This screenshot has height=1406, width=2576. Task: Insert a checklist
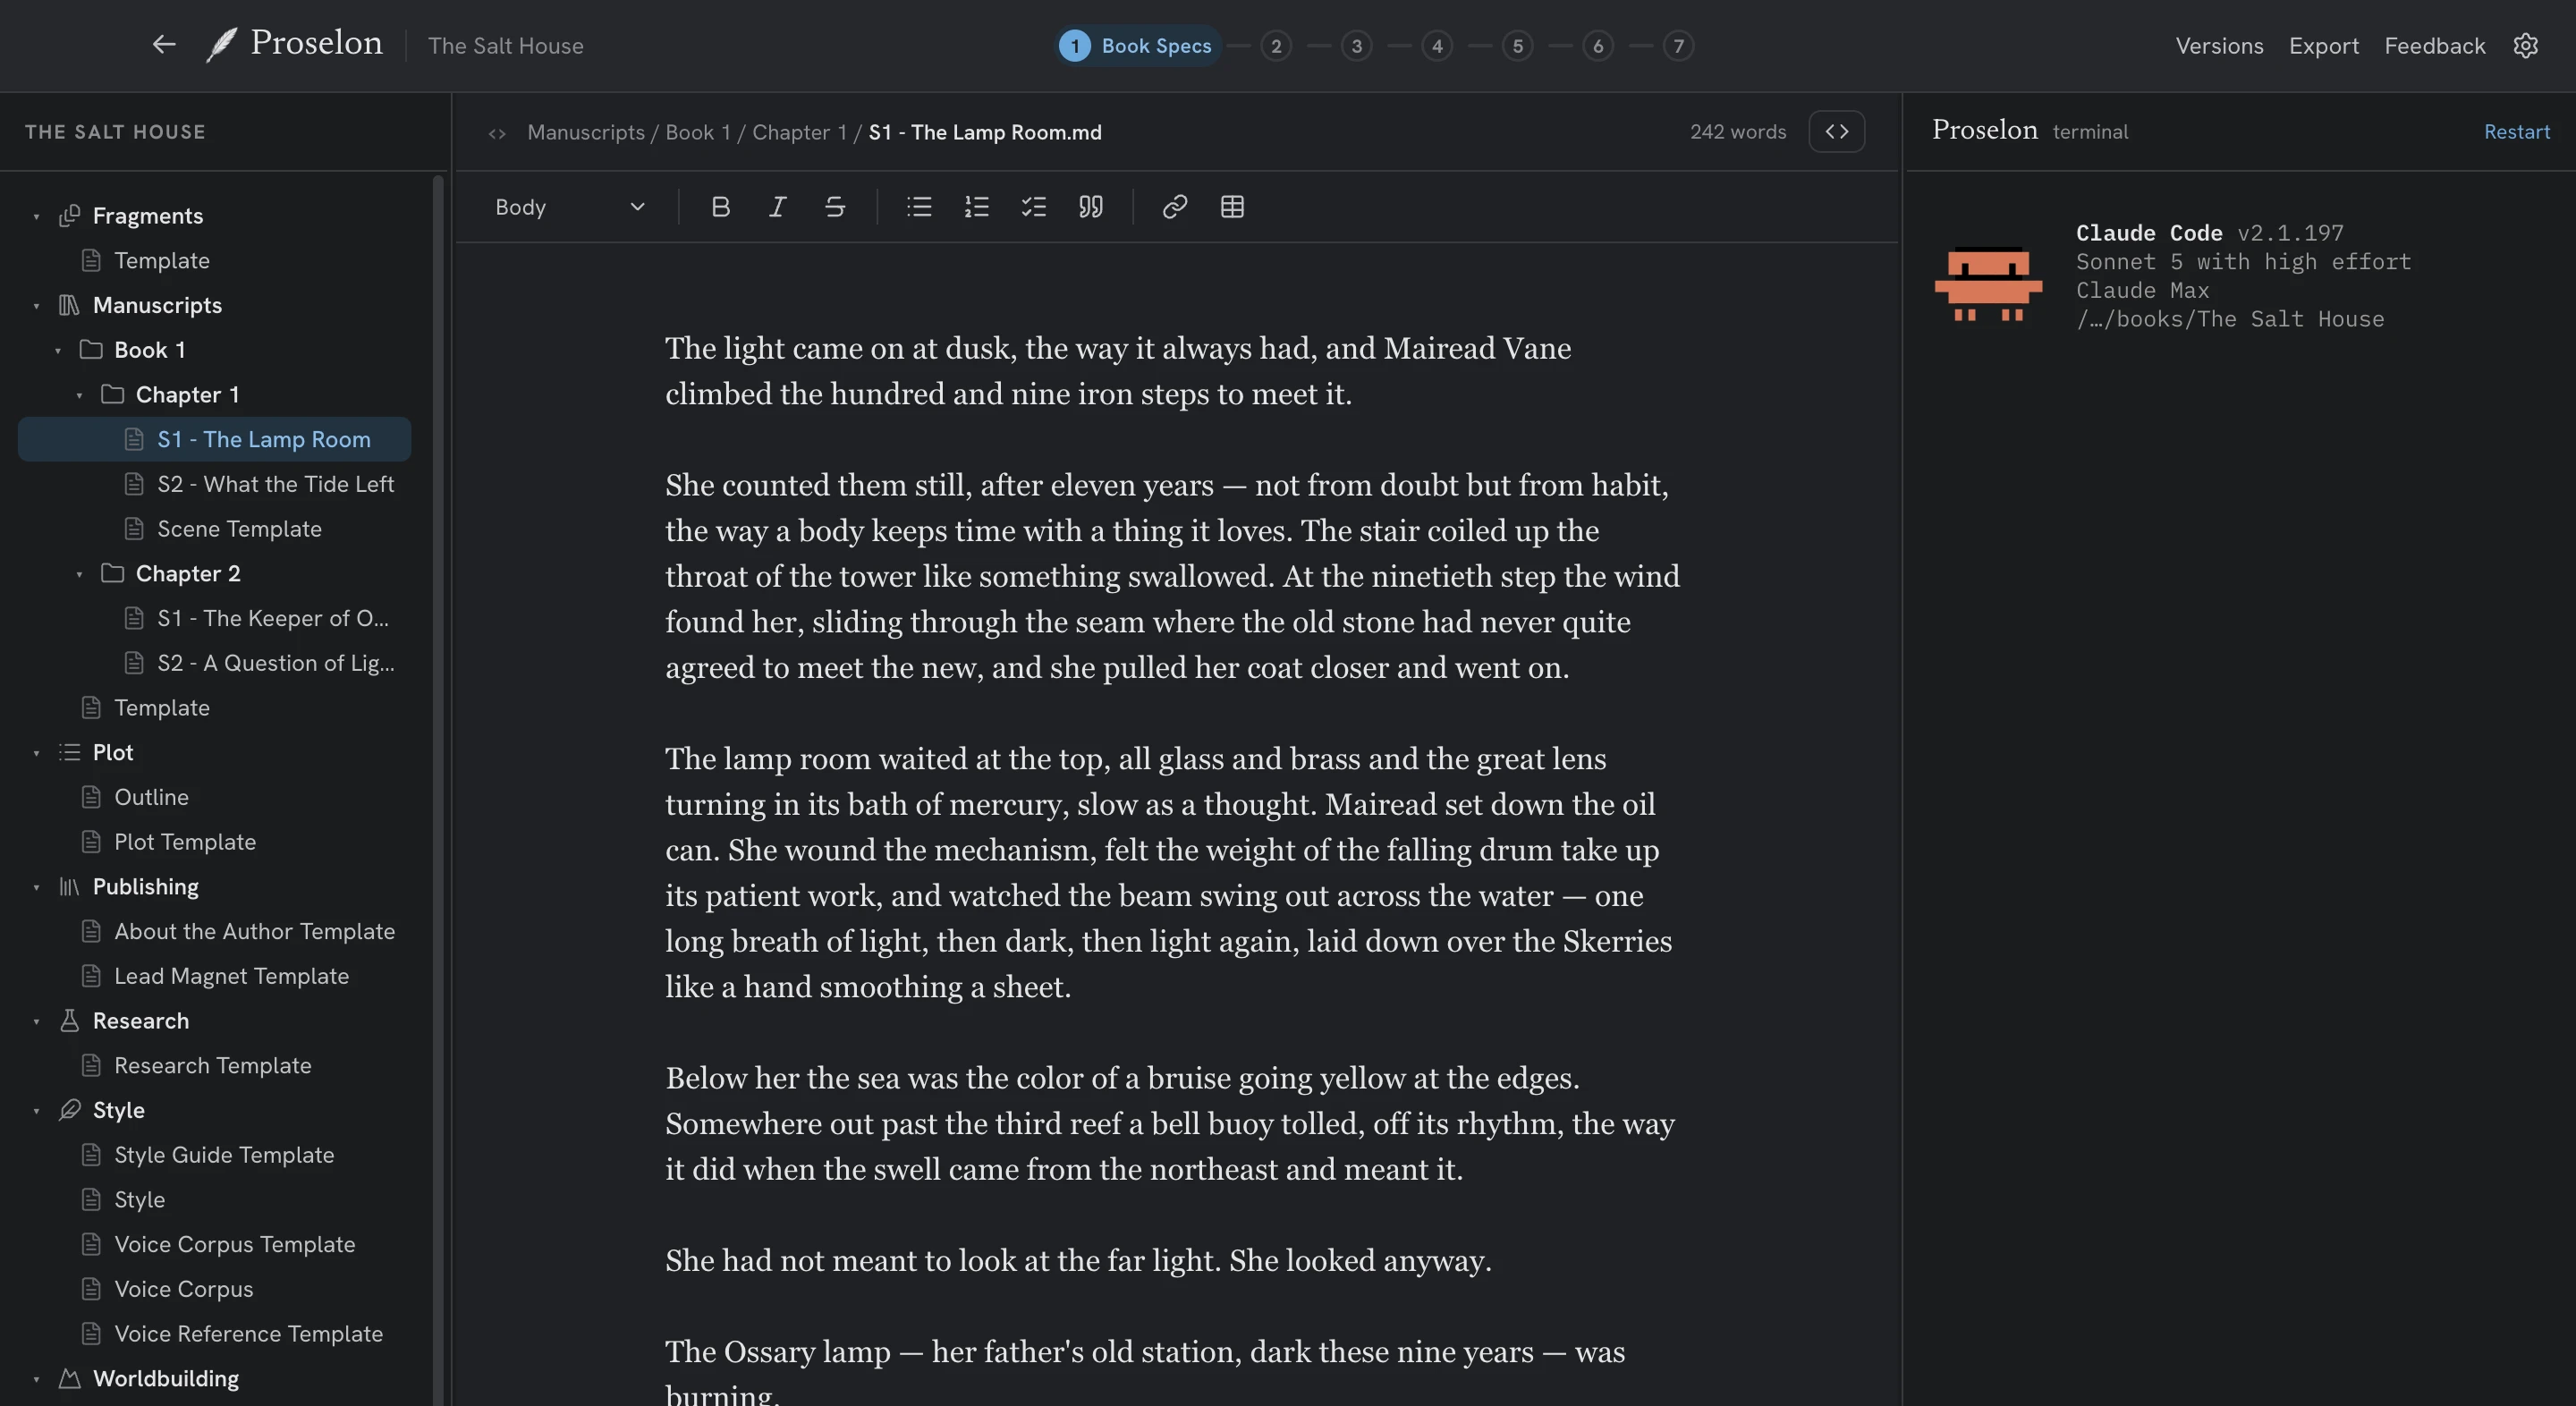tap(1033, 207)
